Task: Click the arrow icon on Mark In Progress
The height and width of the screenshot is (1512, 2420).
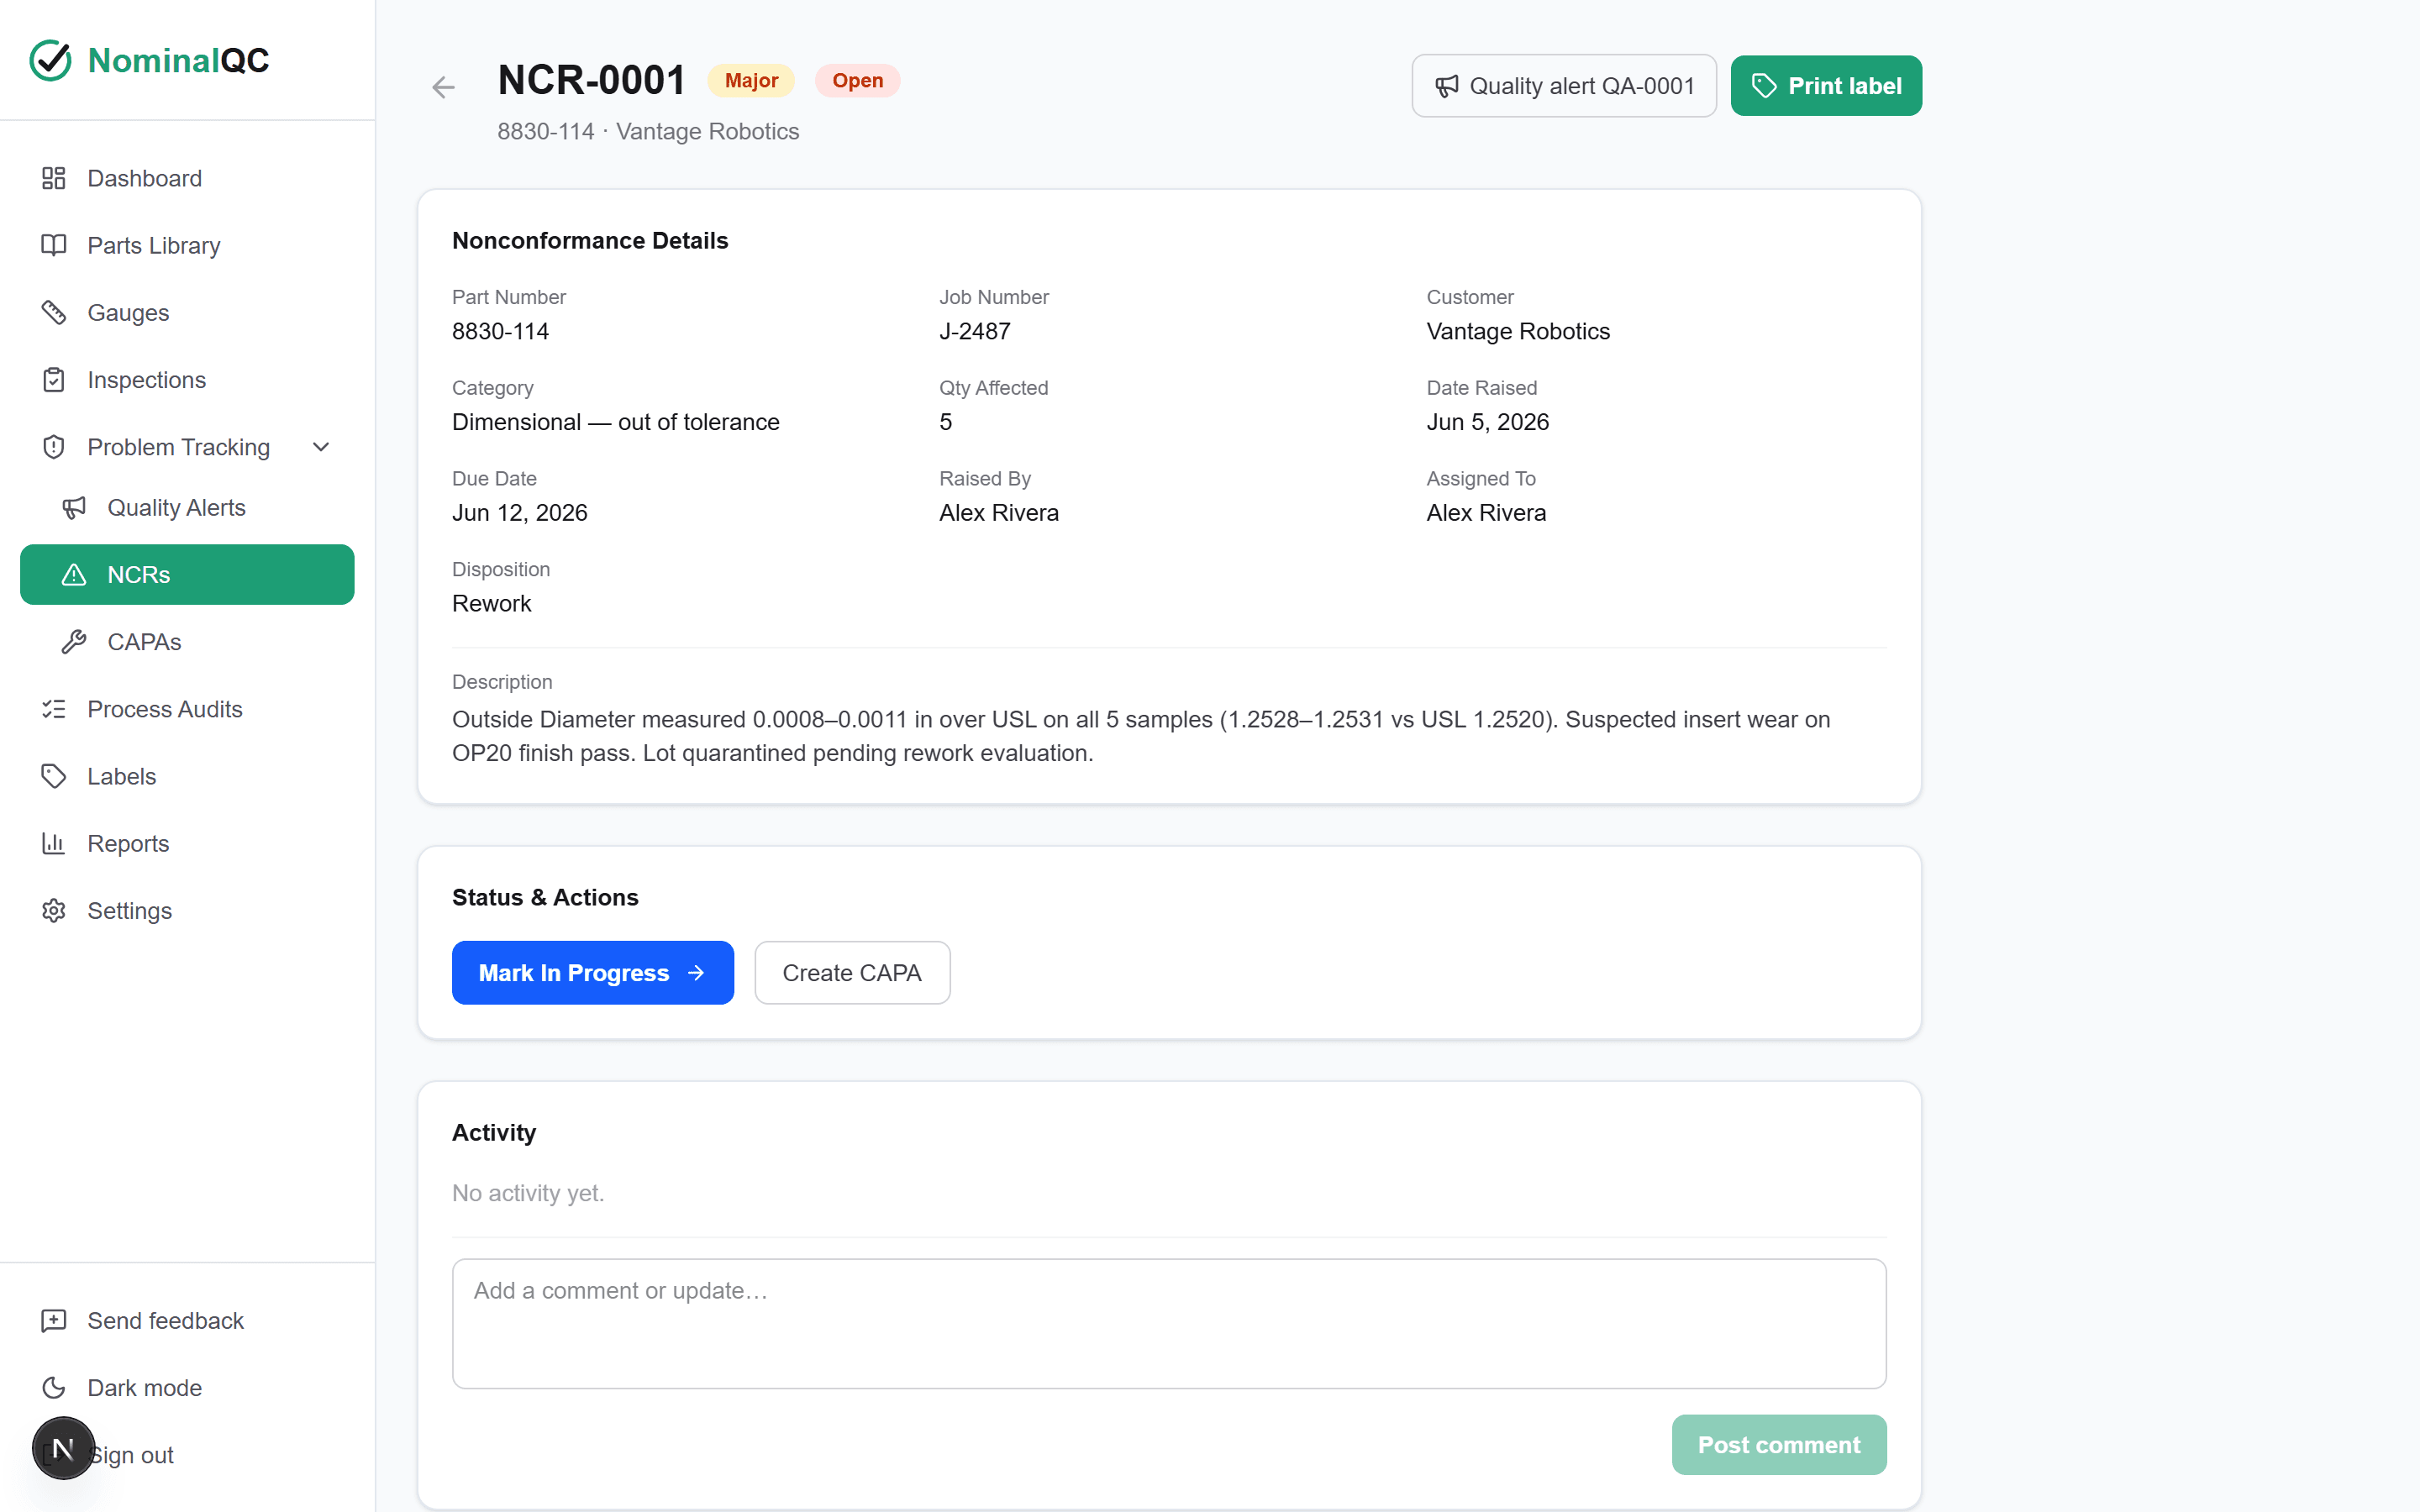Action: 697,973
